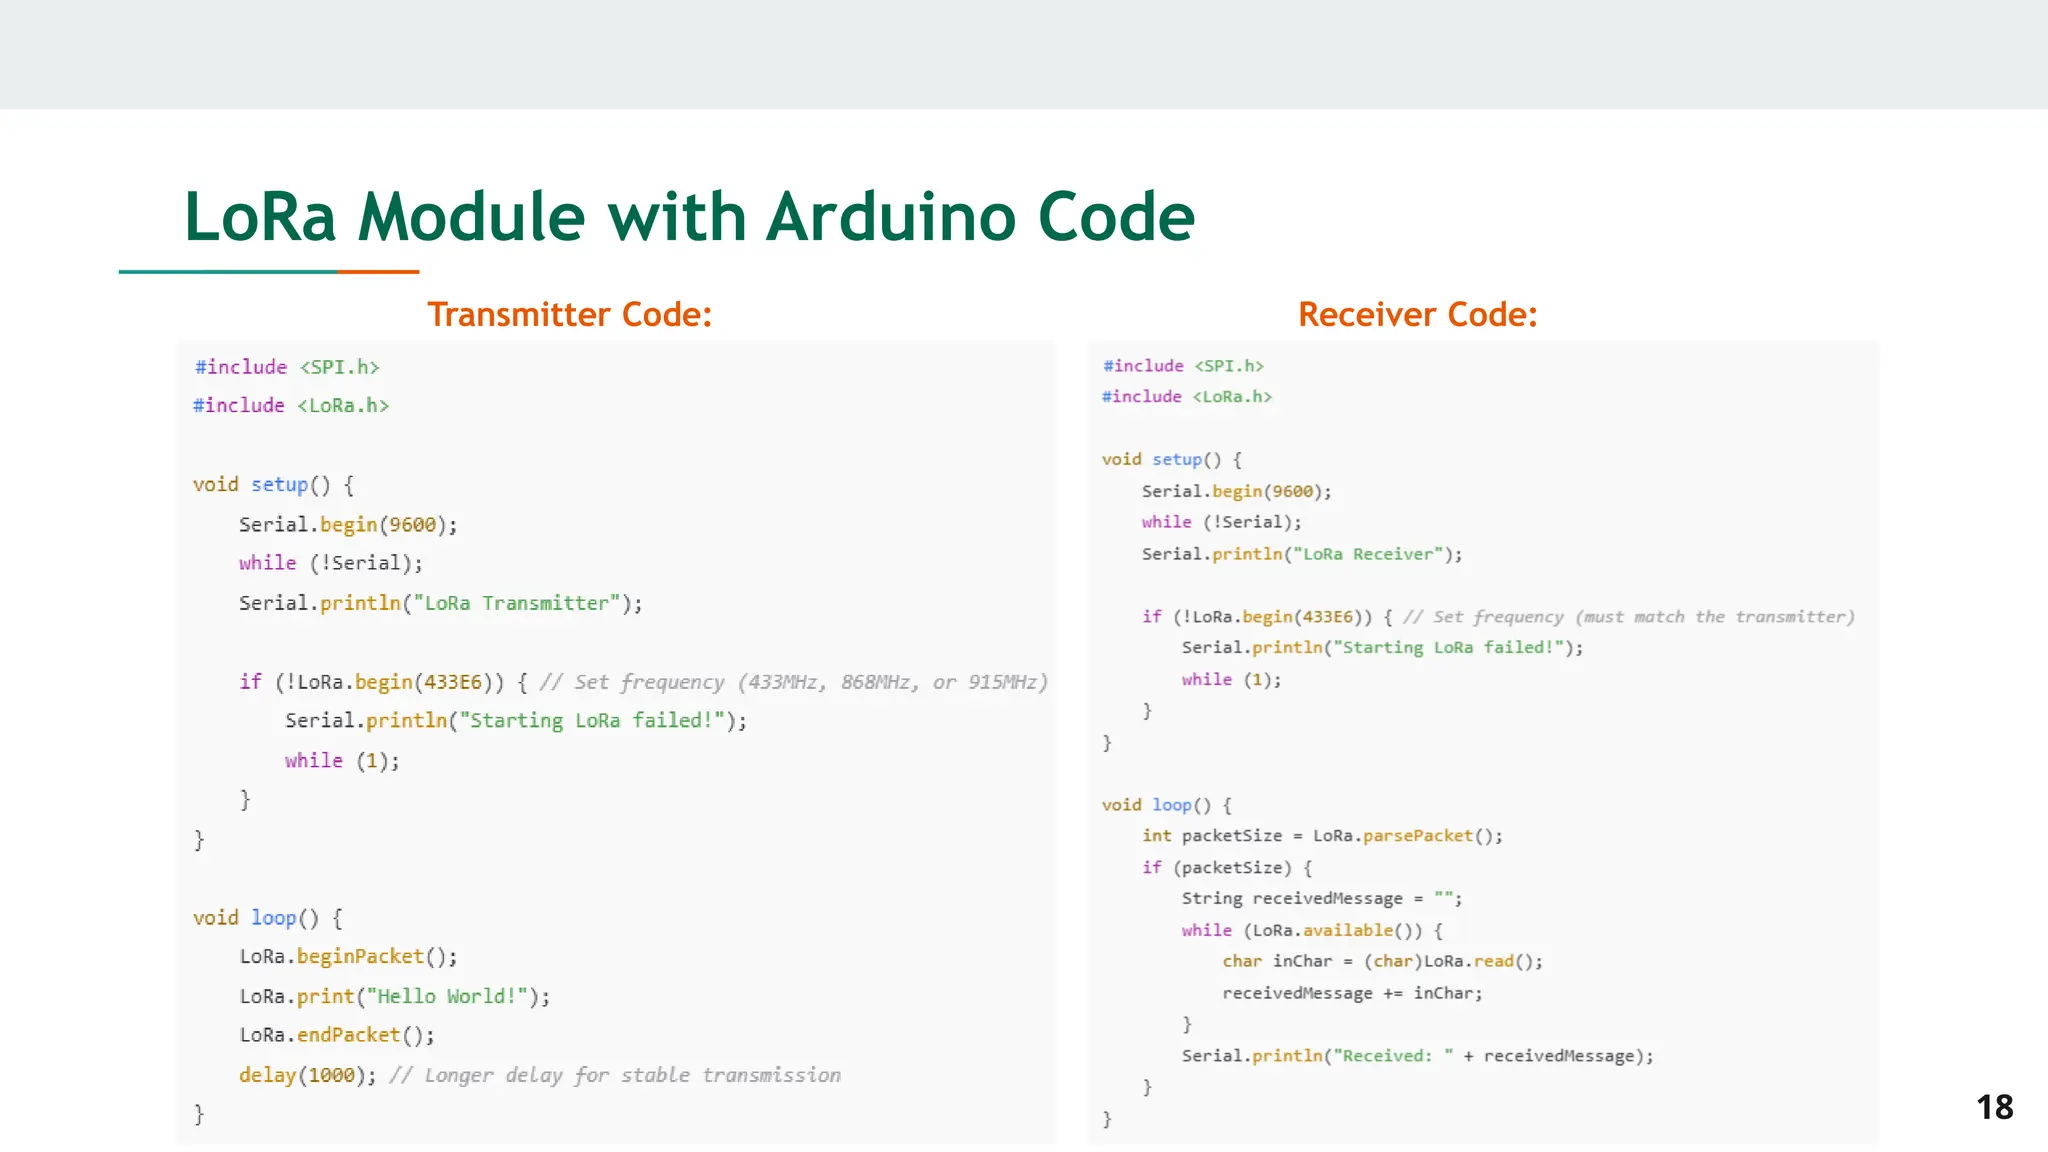
Task: Click the 'Hello World!' print line
Action: click(x=394, y=997)
